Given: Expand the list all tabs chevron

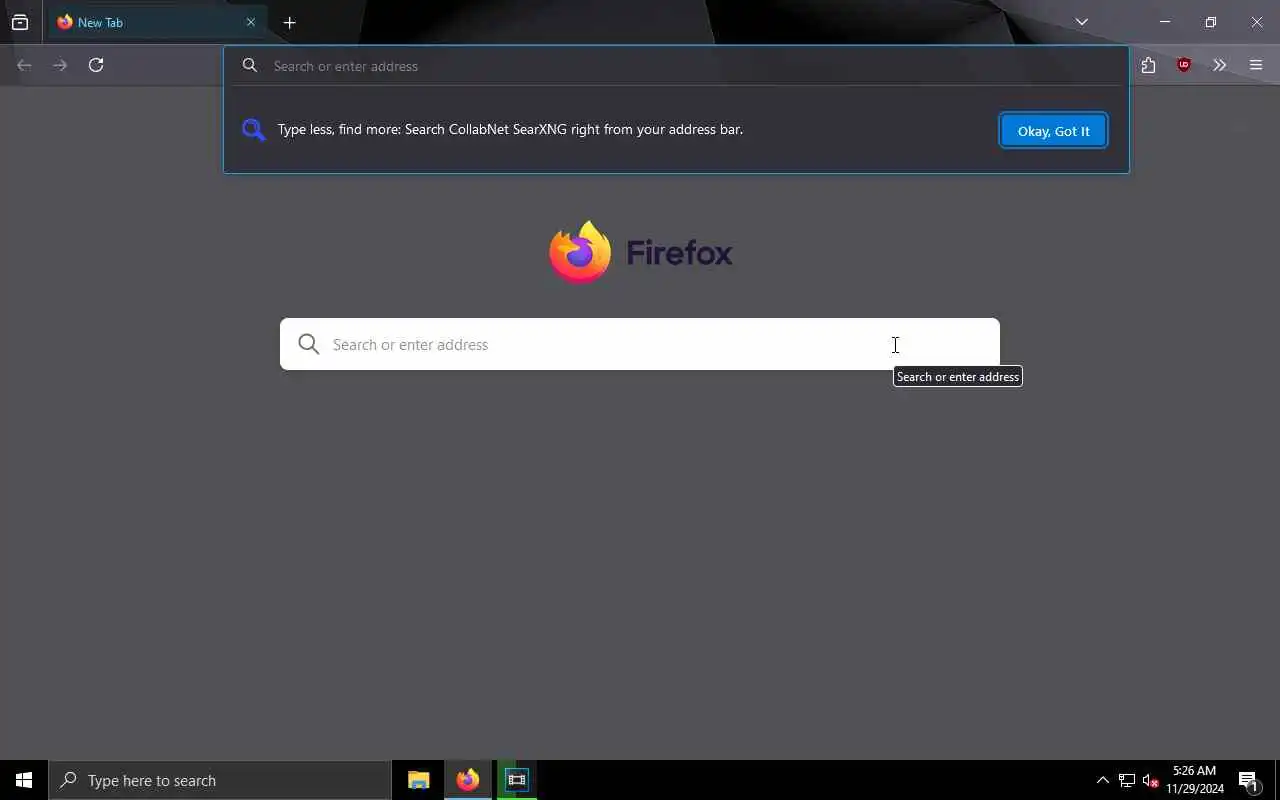Looking at the screenshot, I should (x=1082, y=22).
